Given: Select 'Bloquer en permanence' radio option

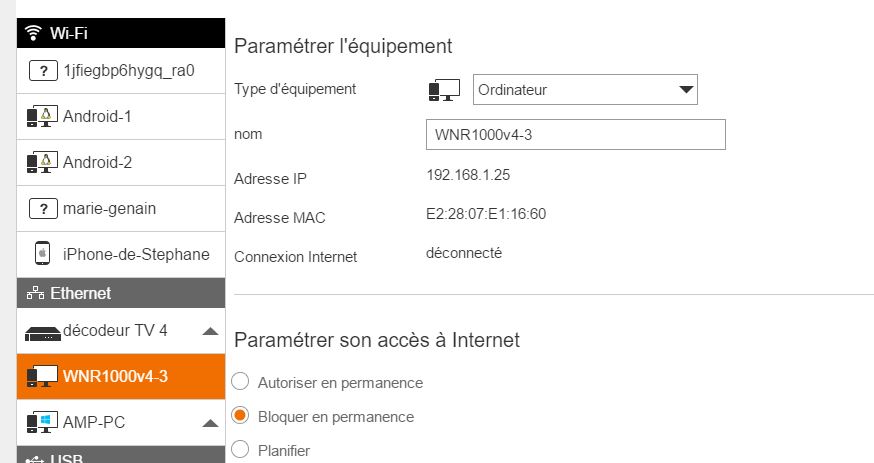Looking at the screenshot, I should [x=240, y=416].
